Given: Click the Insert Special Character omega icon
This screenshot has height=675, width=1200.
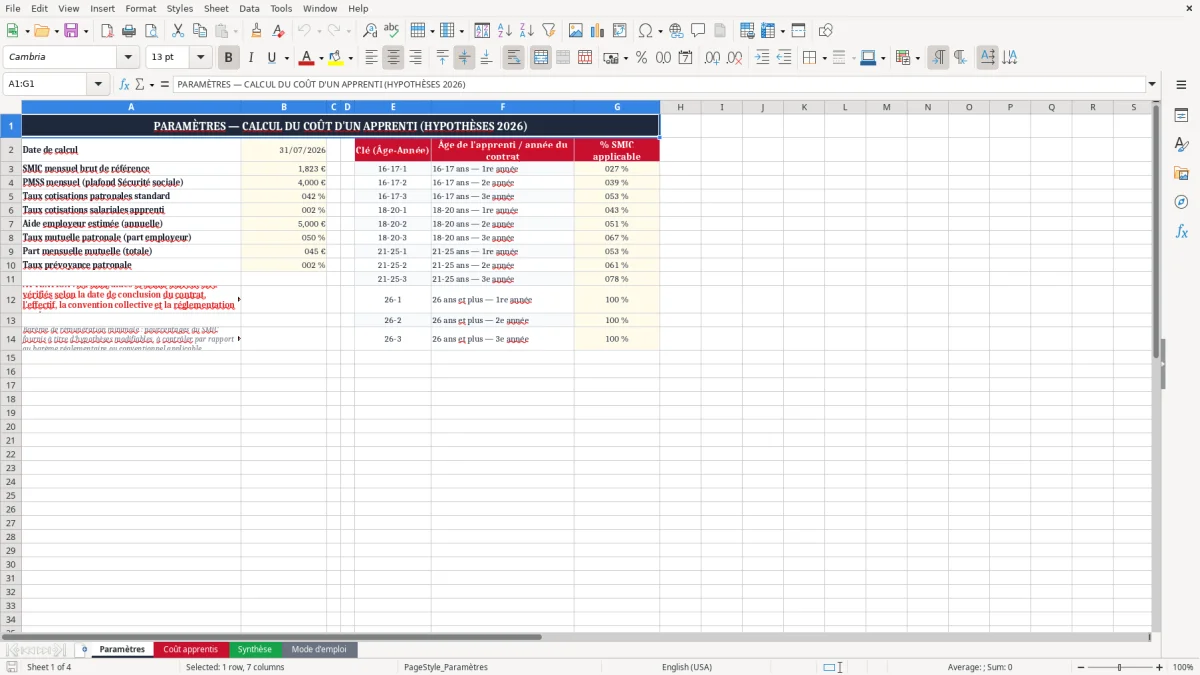Looking at the screenshot, I should pos(645,31).
